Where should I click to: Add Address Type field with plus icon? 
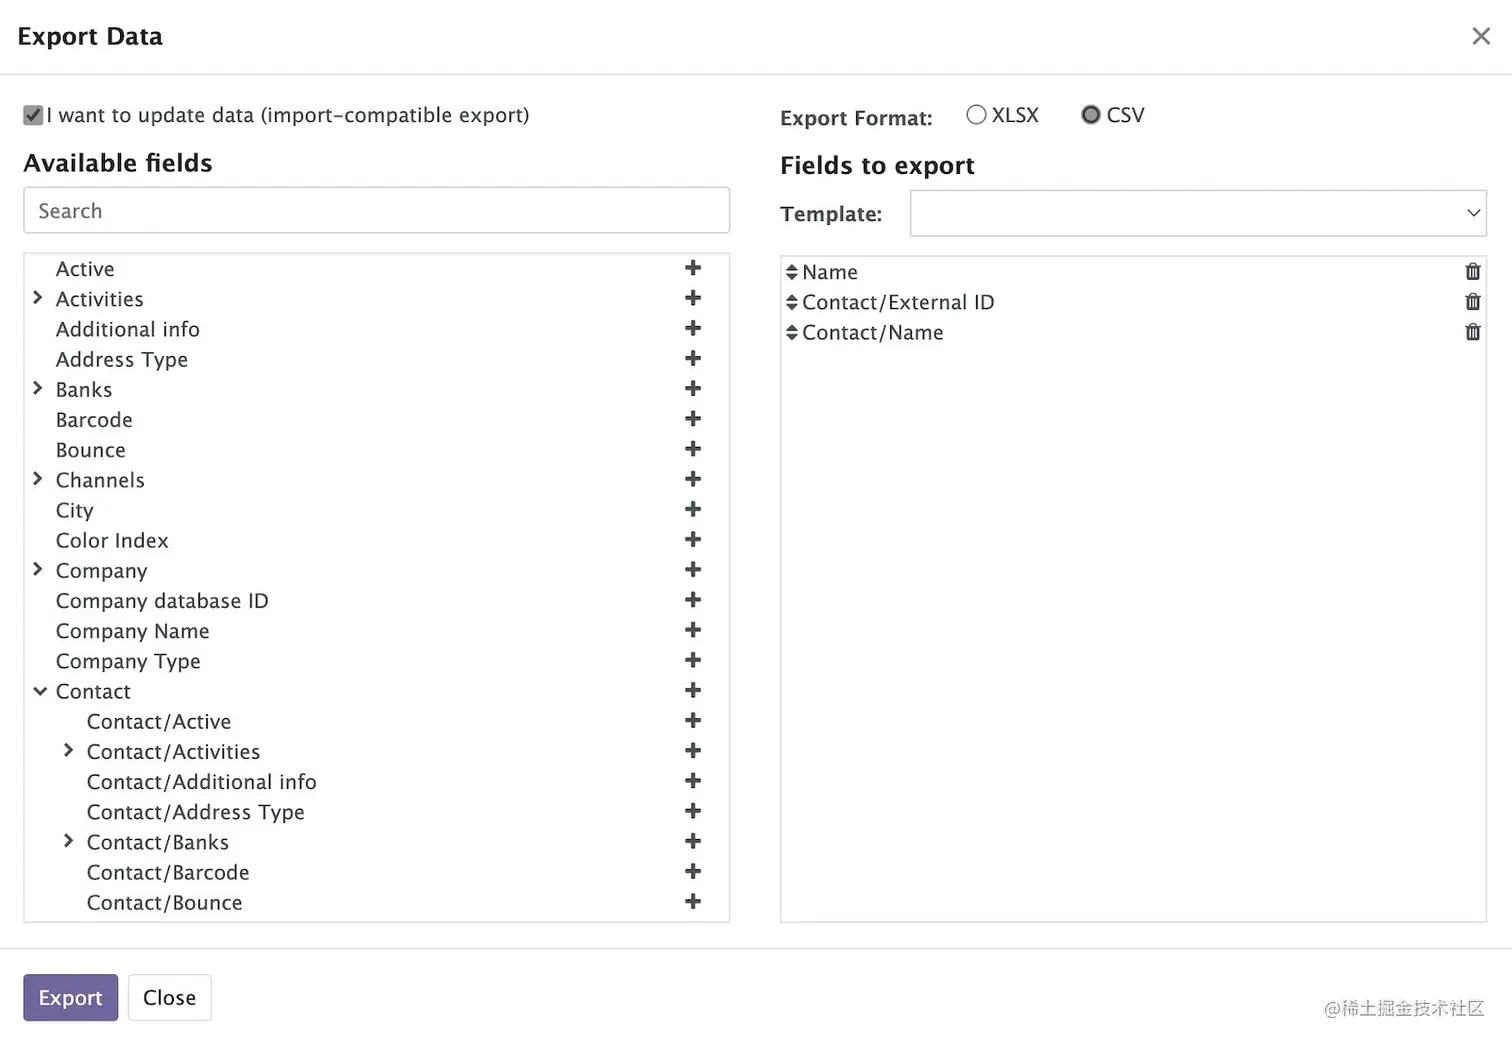[x=693, y=358]
